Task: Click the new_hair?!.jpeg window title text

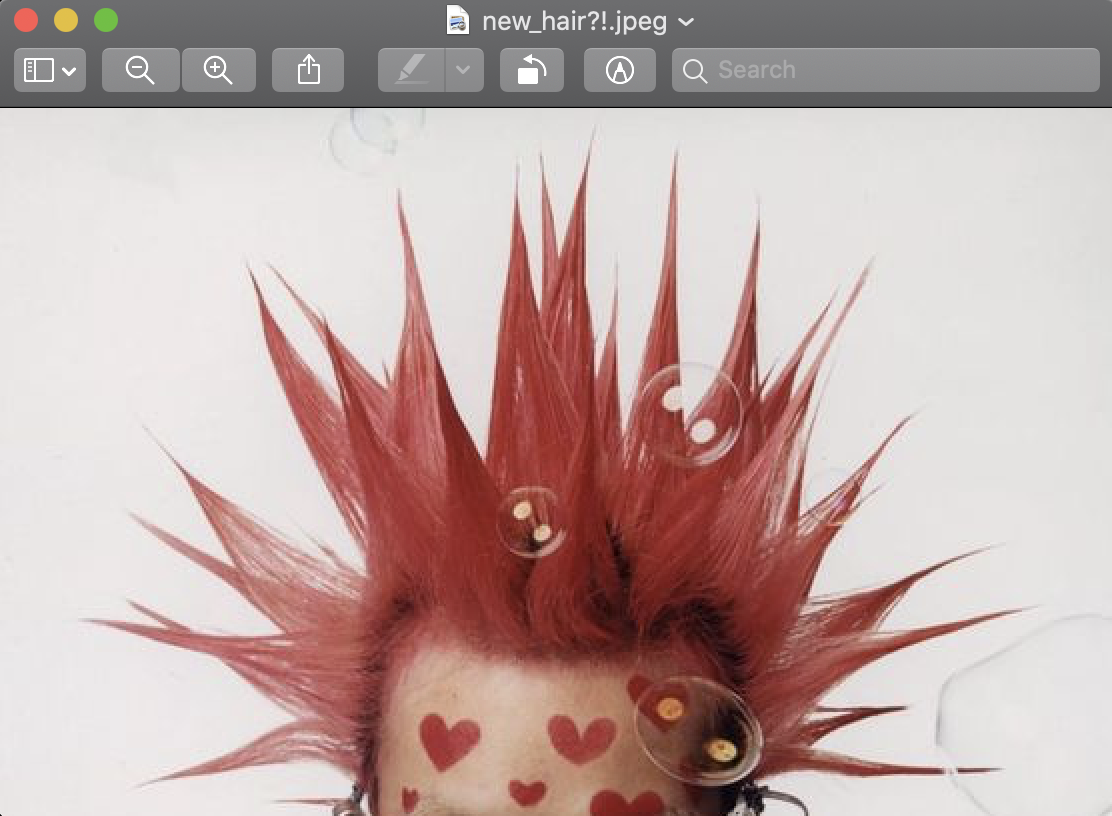Action: tap(574, 21)
